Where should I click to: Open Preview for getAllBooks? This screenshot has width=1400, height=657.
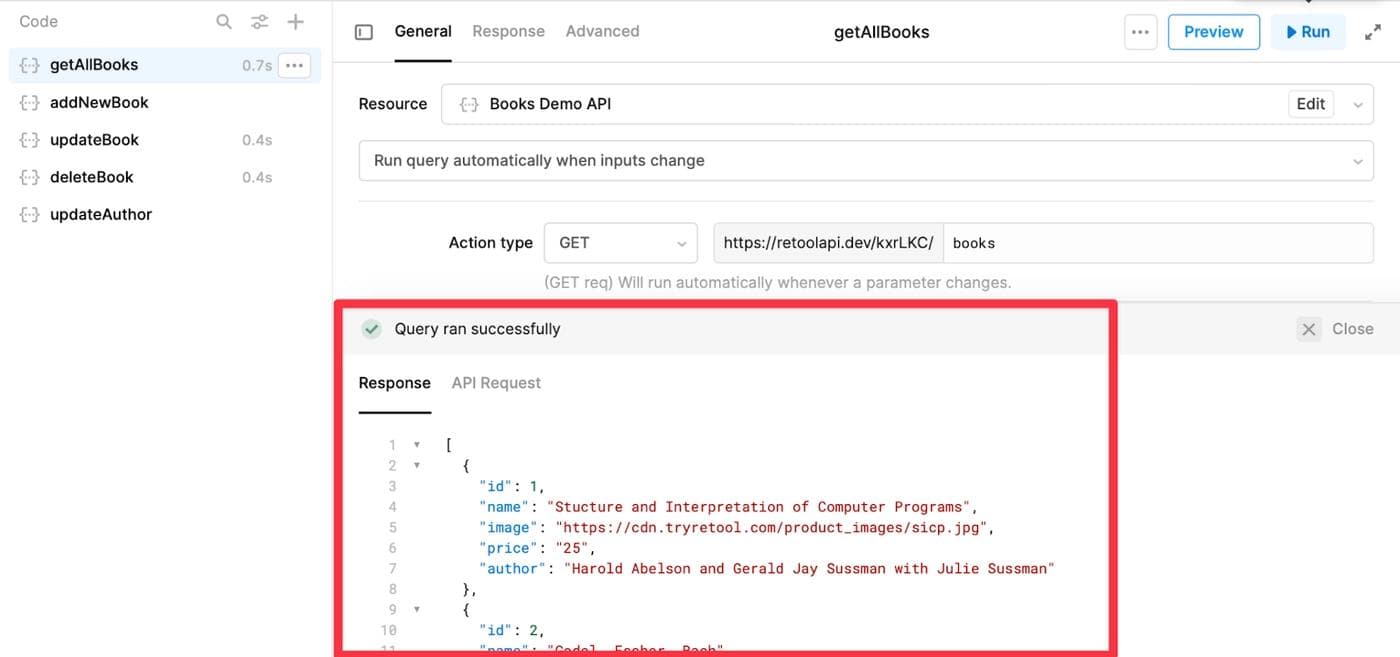[x=1213, y=31]
